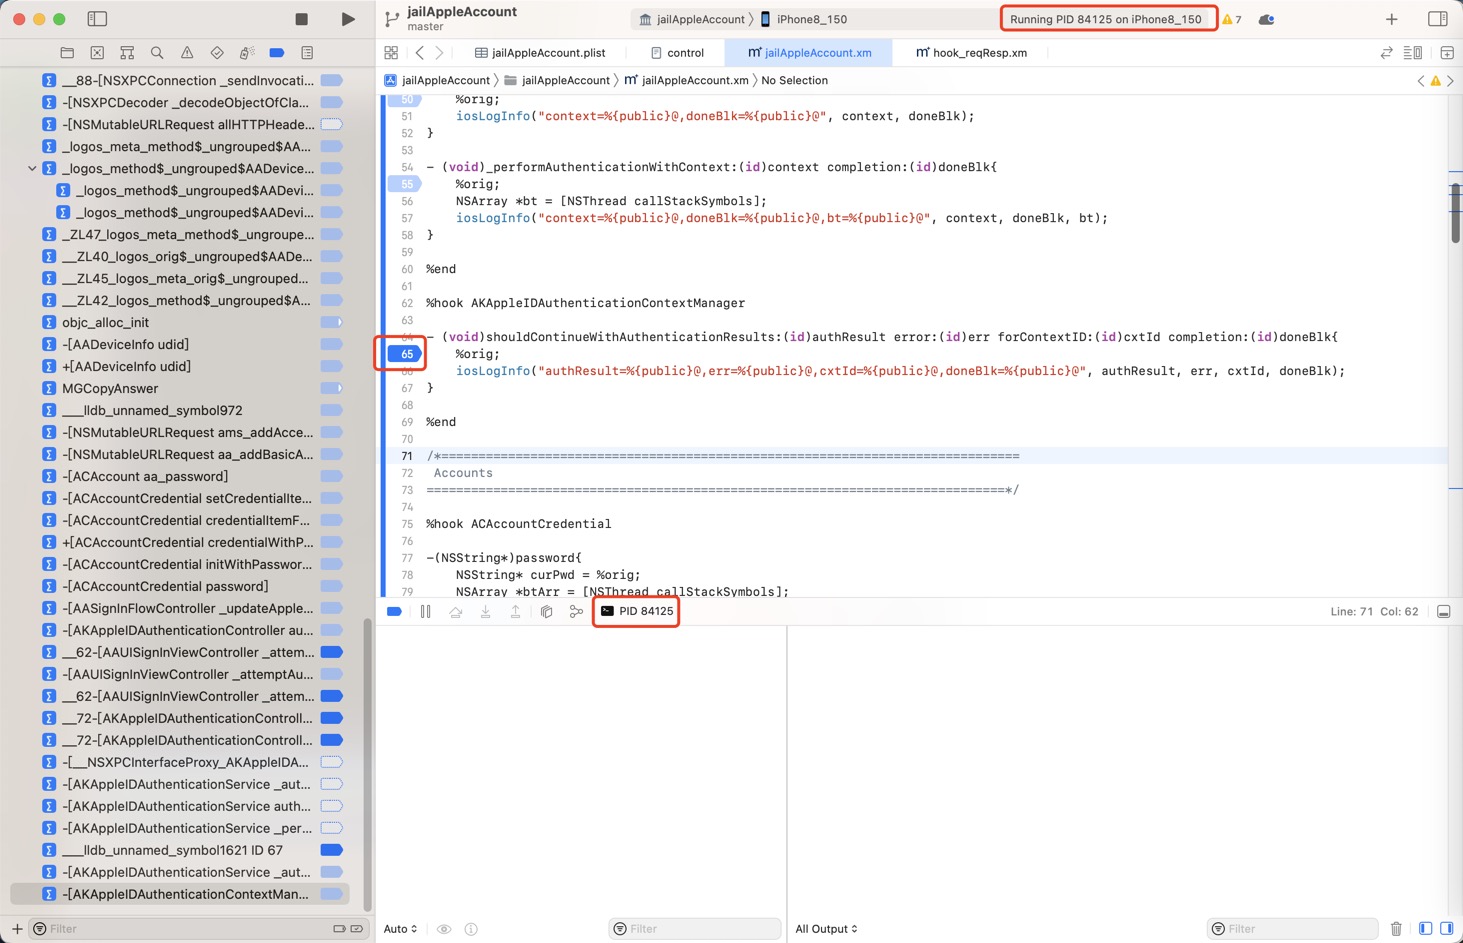Pause program execution
Screen dimensions: 1463x943
[426, 611]
